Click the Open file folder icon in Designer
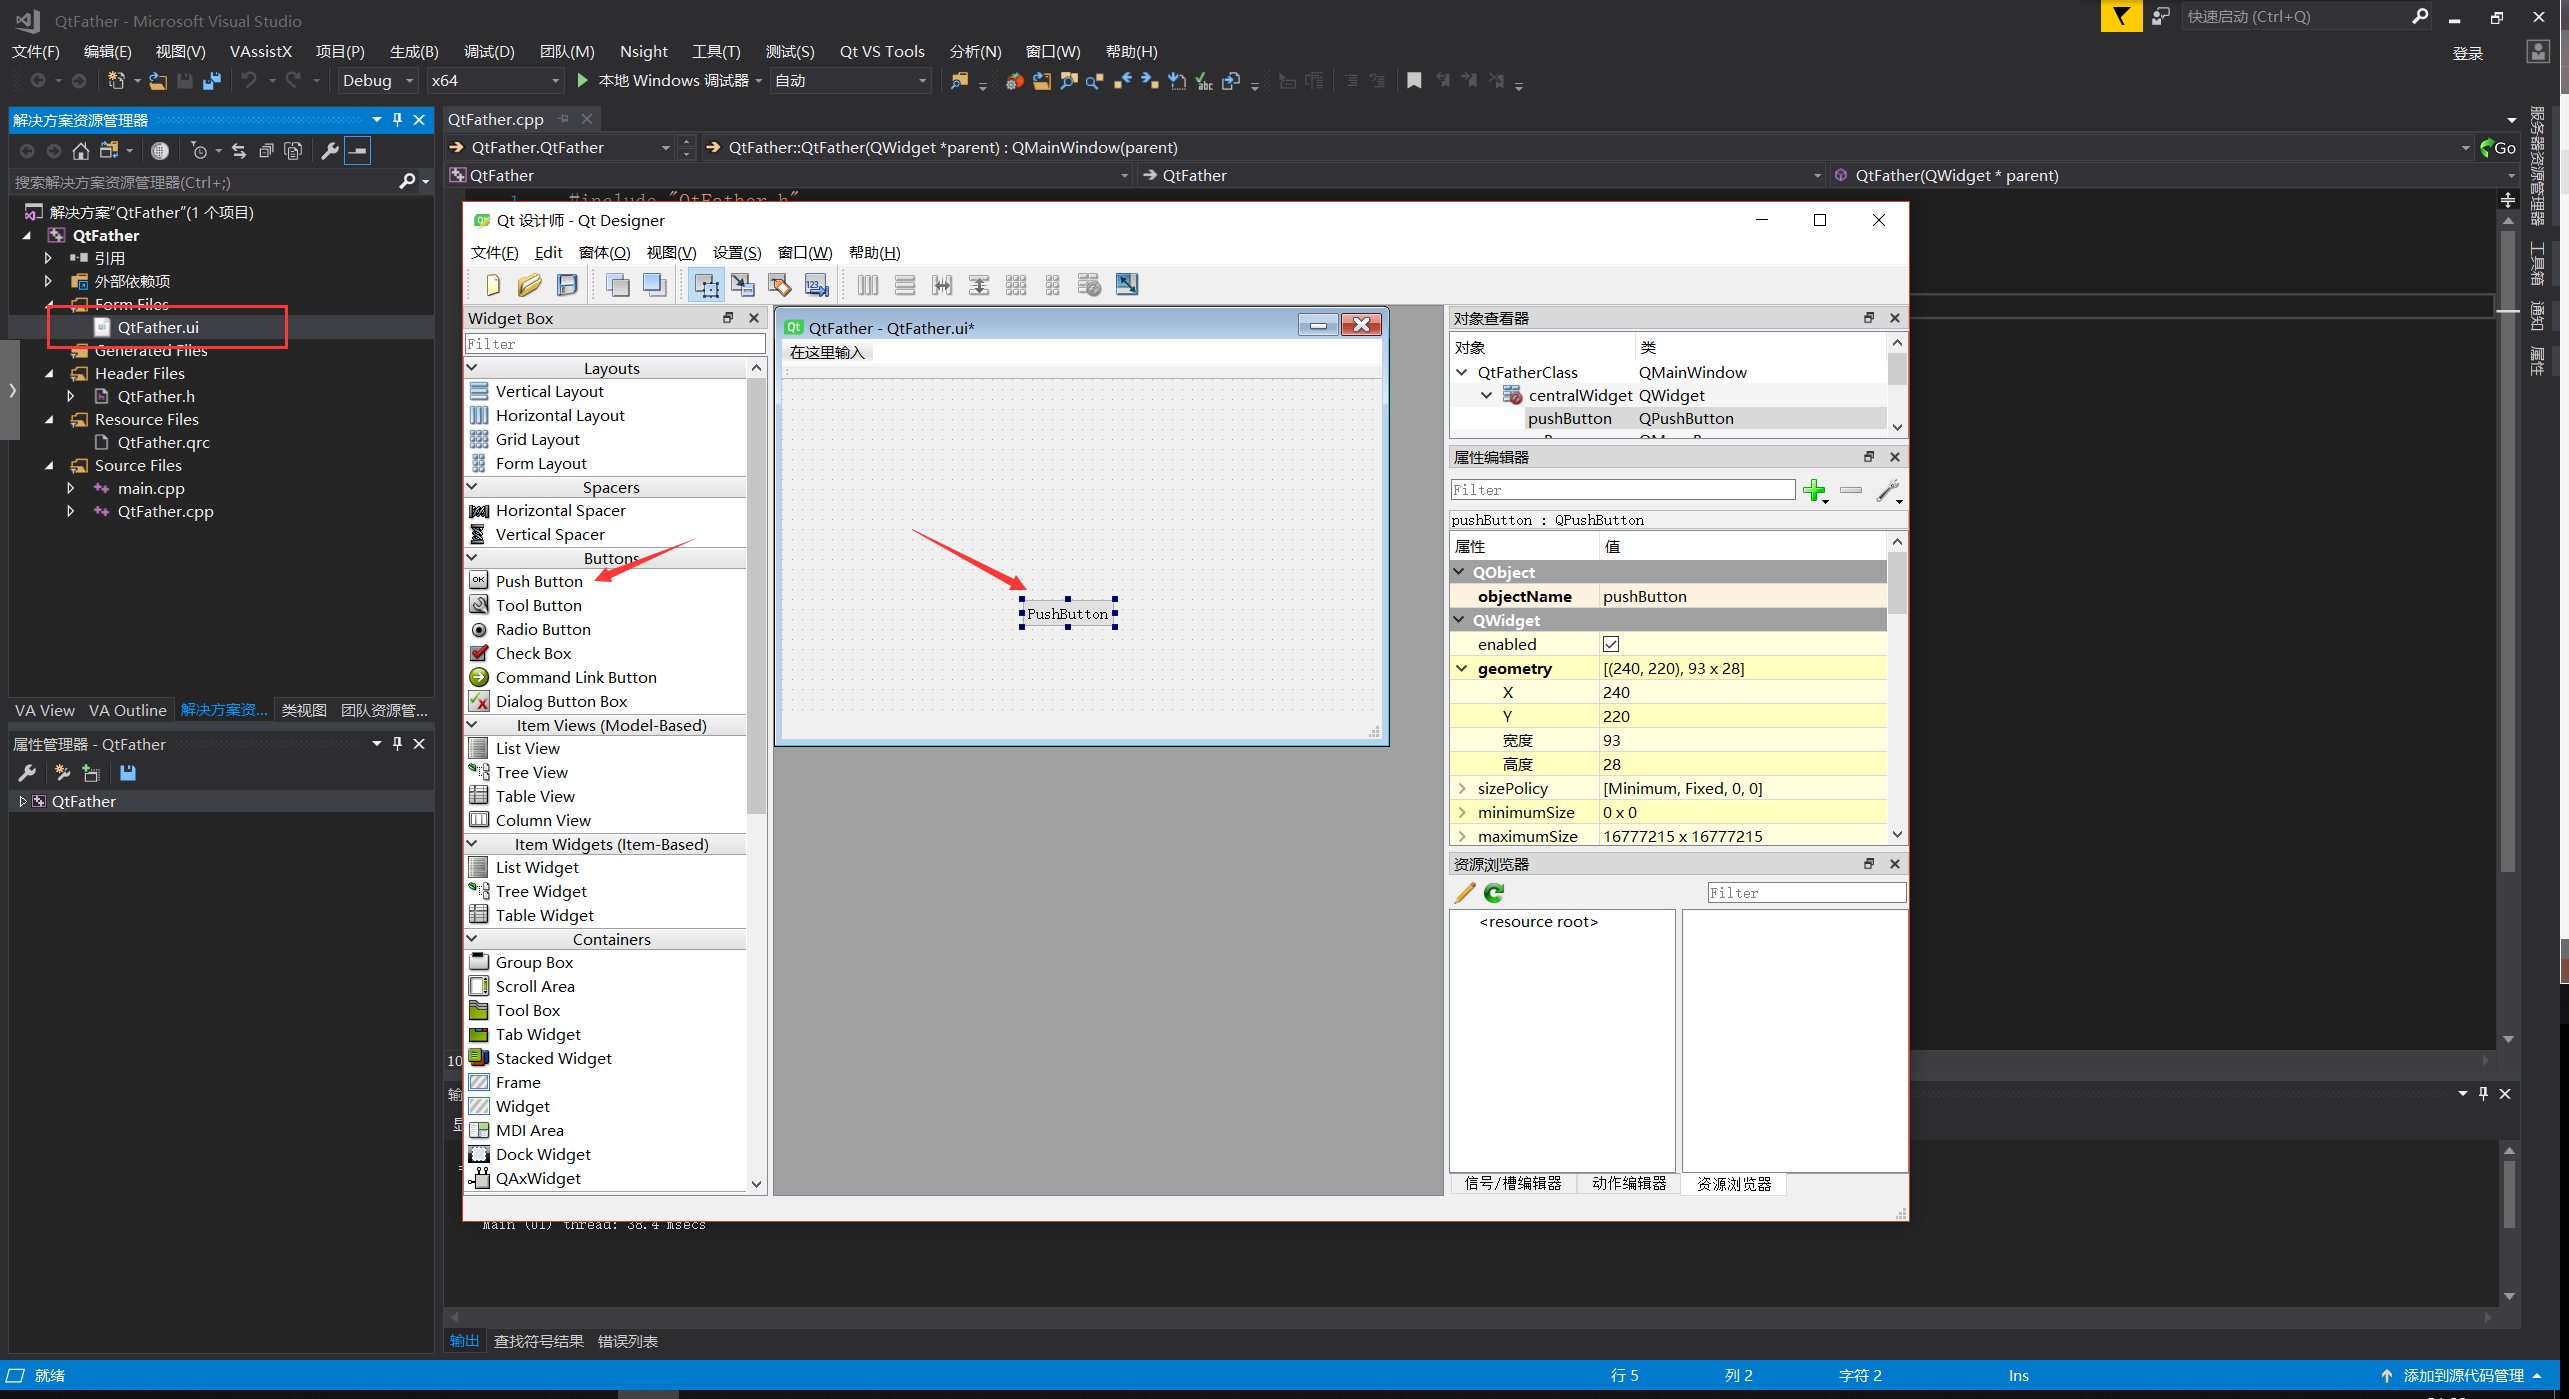This screenshot has height=1399, width=2569. (x=530, y=286)
